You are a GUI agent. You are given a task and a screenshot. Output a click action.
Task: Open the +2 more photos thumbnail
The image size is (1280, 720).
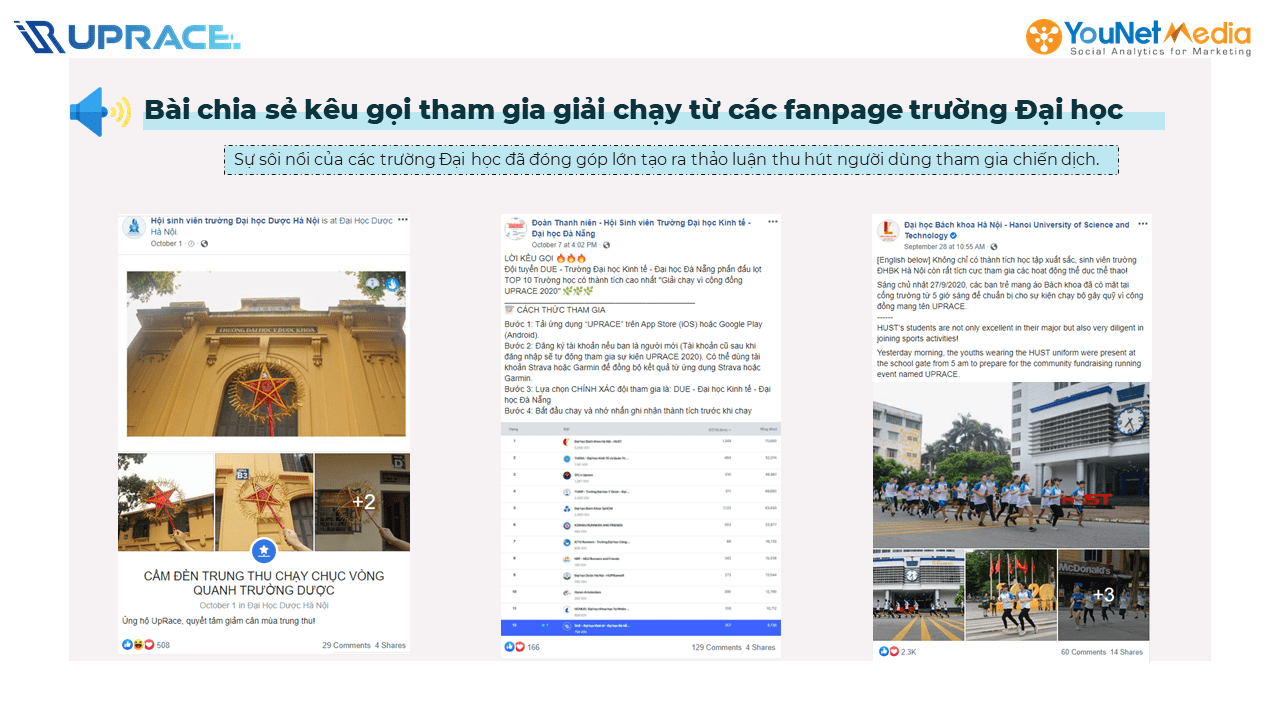(x=362, y=502)
